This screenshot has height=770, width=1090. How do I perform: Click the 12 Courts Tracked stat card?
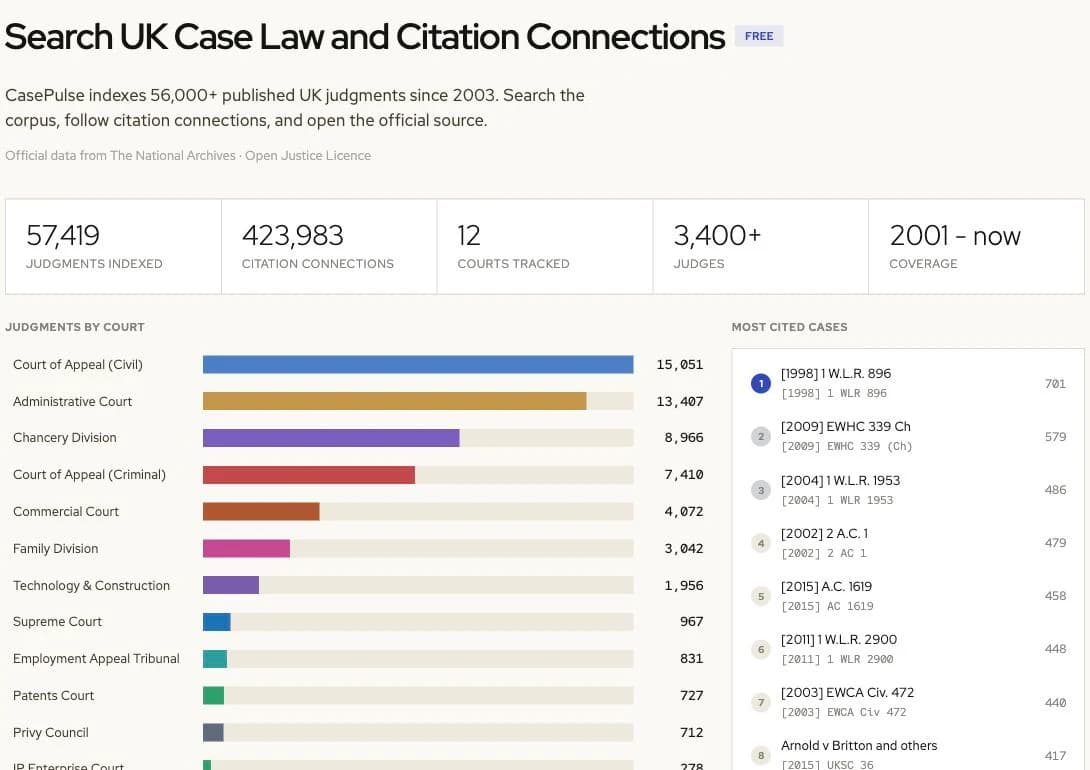pos(545,247)
